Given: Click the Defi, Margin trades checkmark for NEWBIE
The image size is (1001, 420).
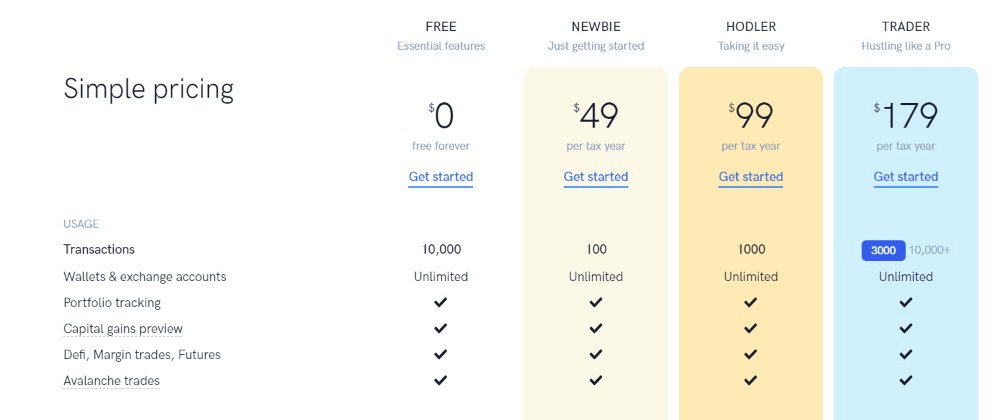Looking at the screenshot, I should click(596, 354).
